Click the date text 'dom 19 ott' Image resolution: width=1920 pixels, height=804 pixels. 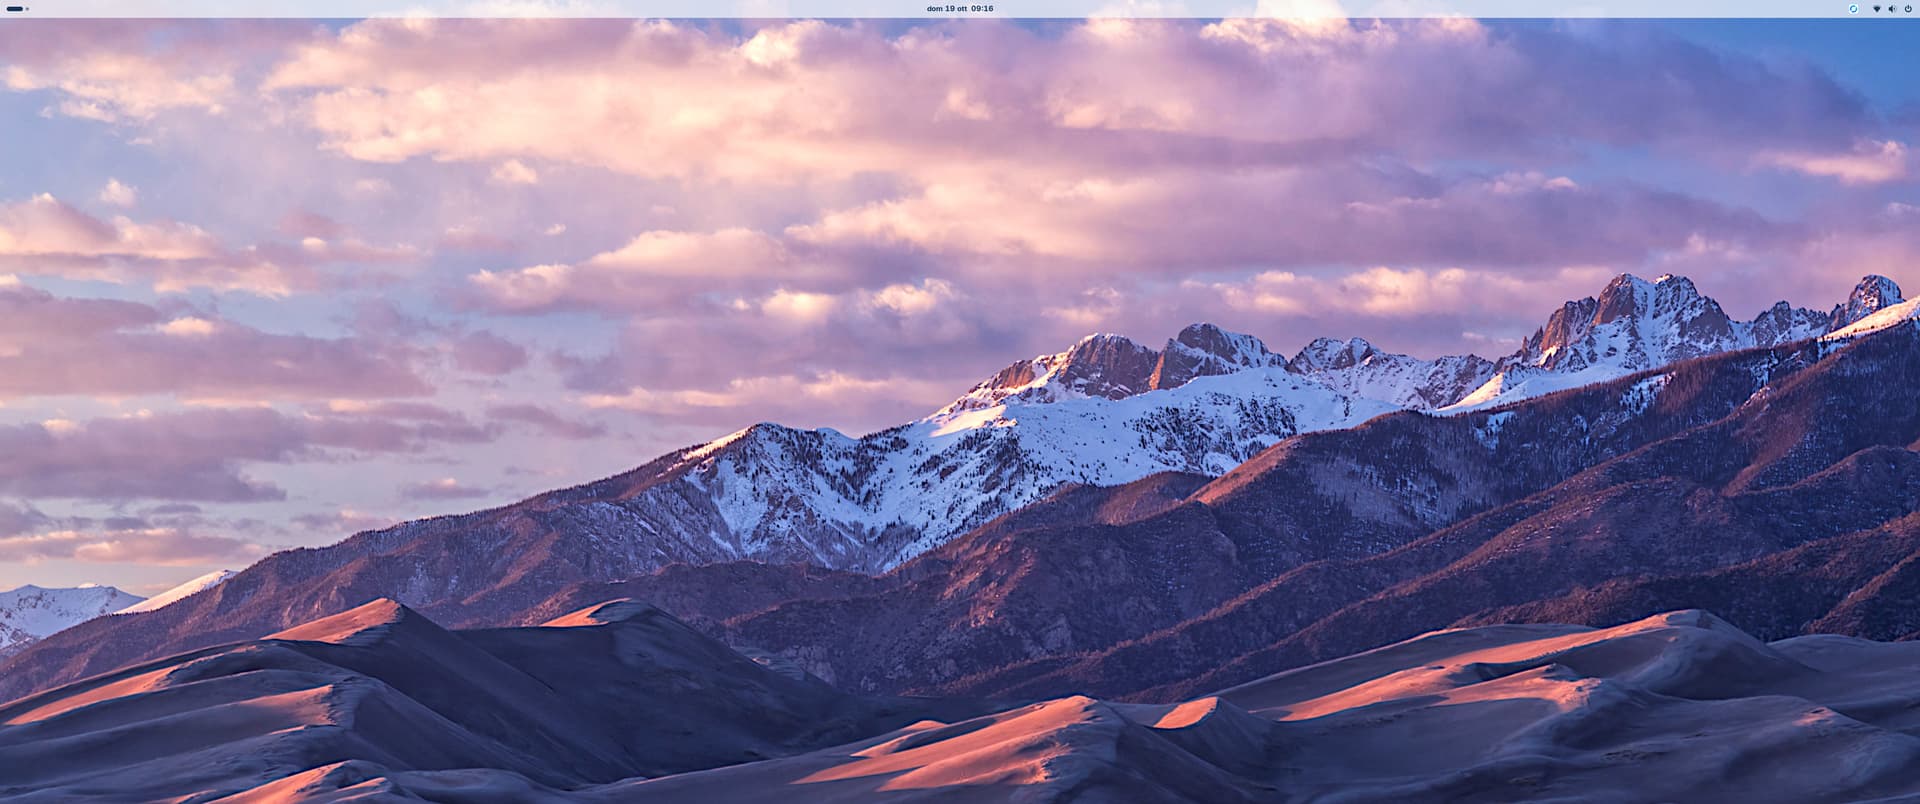tap(946, 8)
